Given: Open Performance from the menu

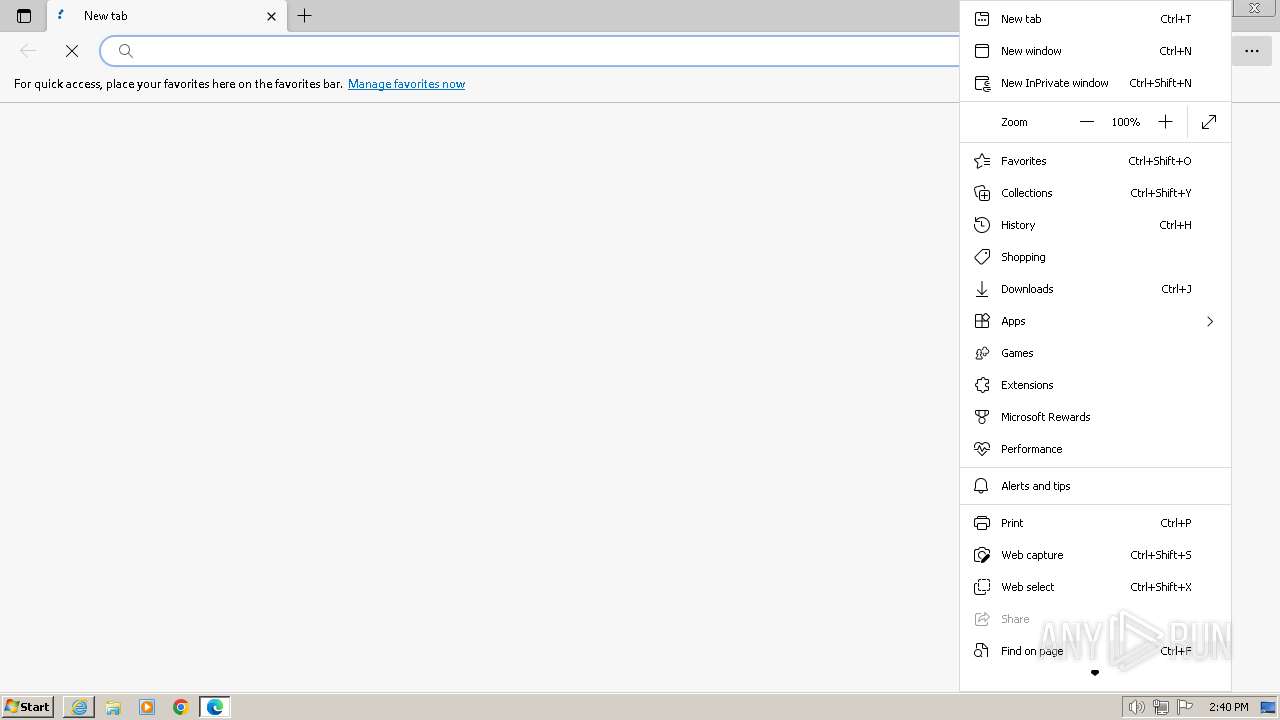Looking at the screenshot, I should tap(1095, 449).
